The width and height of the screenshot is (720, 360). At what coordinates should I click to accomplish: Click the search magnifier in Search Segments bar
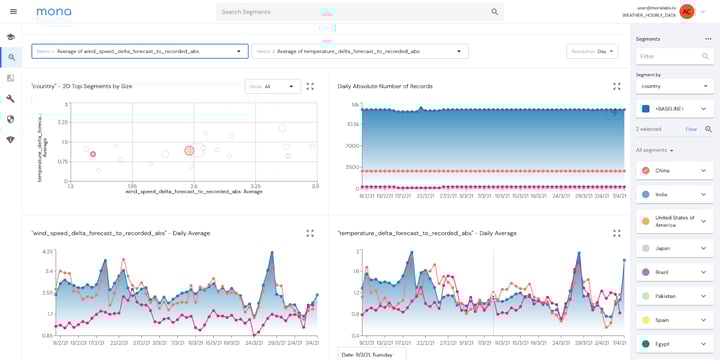pos(495,12)
